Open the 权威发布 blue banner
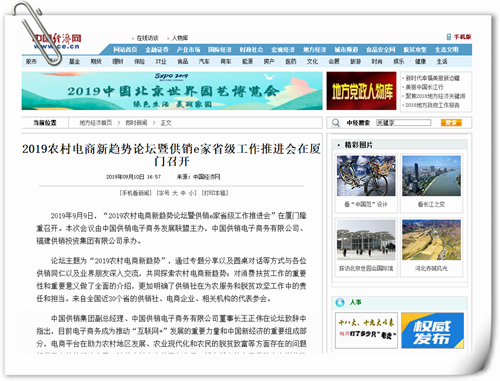 point(432,330)
